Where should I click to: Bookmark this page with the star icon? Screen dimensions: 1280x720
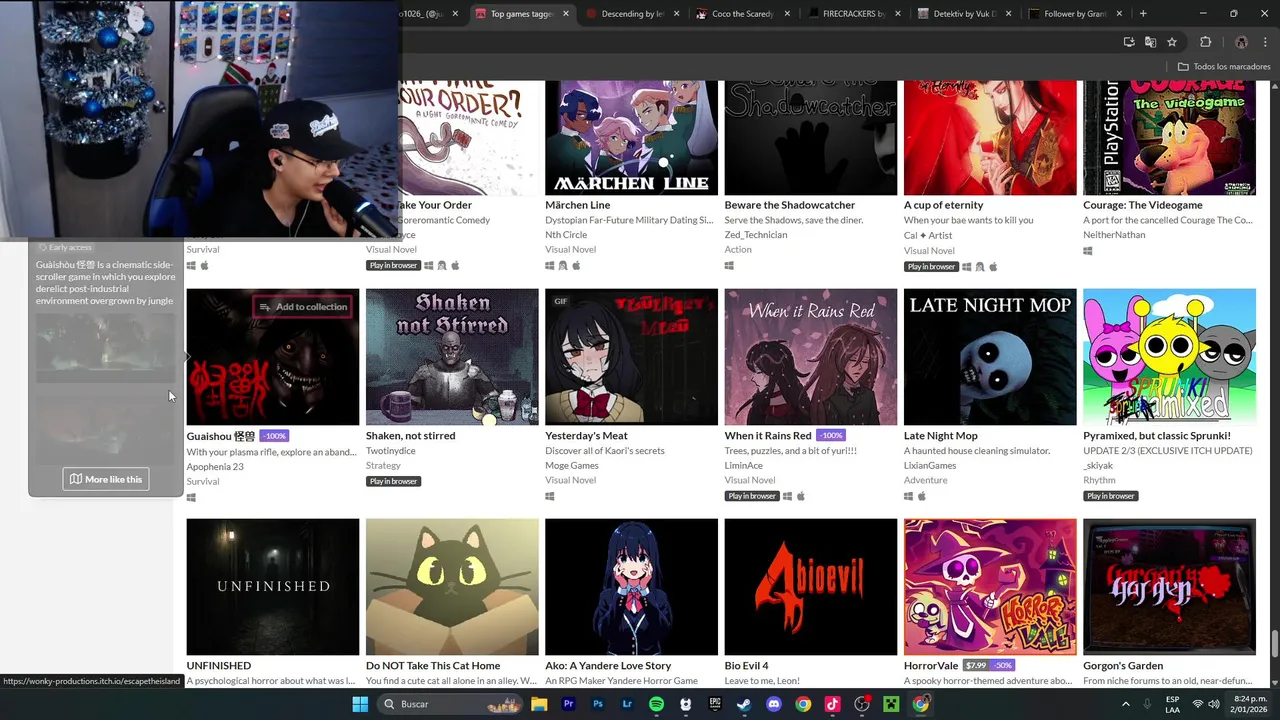click(1172, 42)
